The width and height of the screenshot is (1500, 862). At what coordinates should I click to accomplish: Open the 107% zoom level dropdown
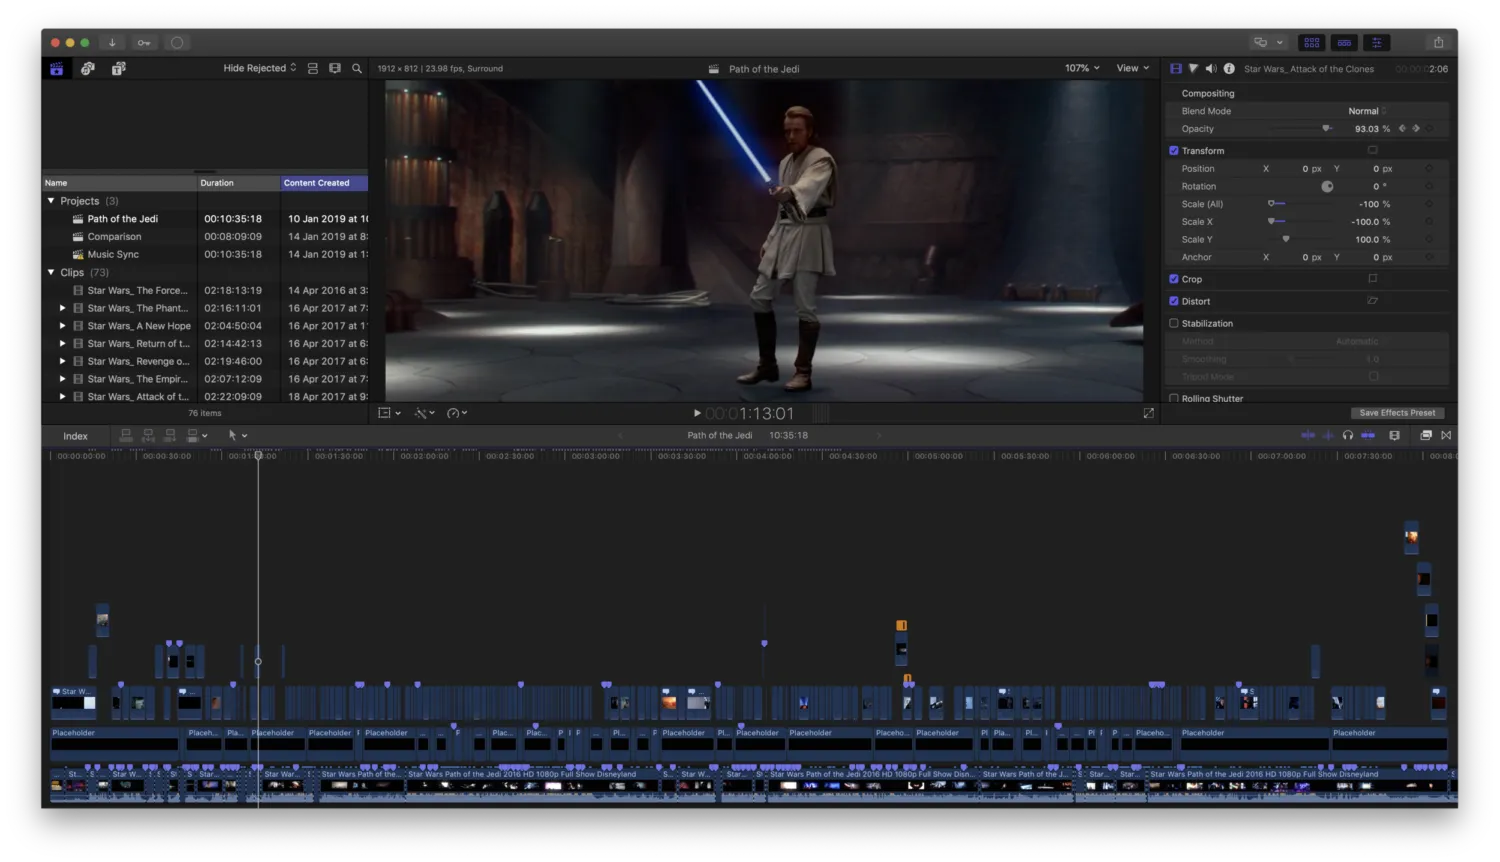point(1082,68)
